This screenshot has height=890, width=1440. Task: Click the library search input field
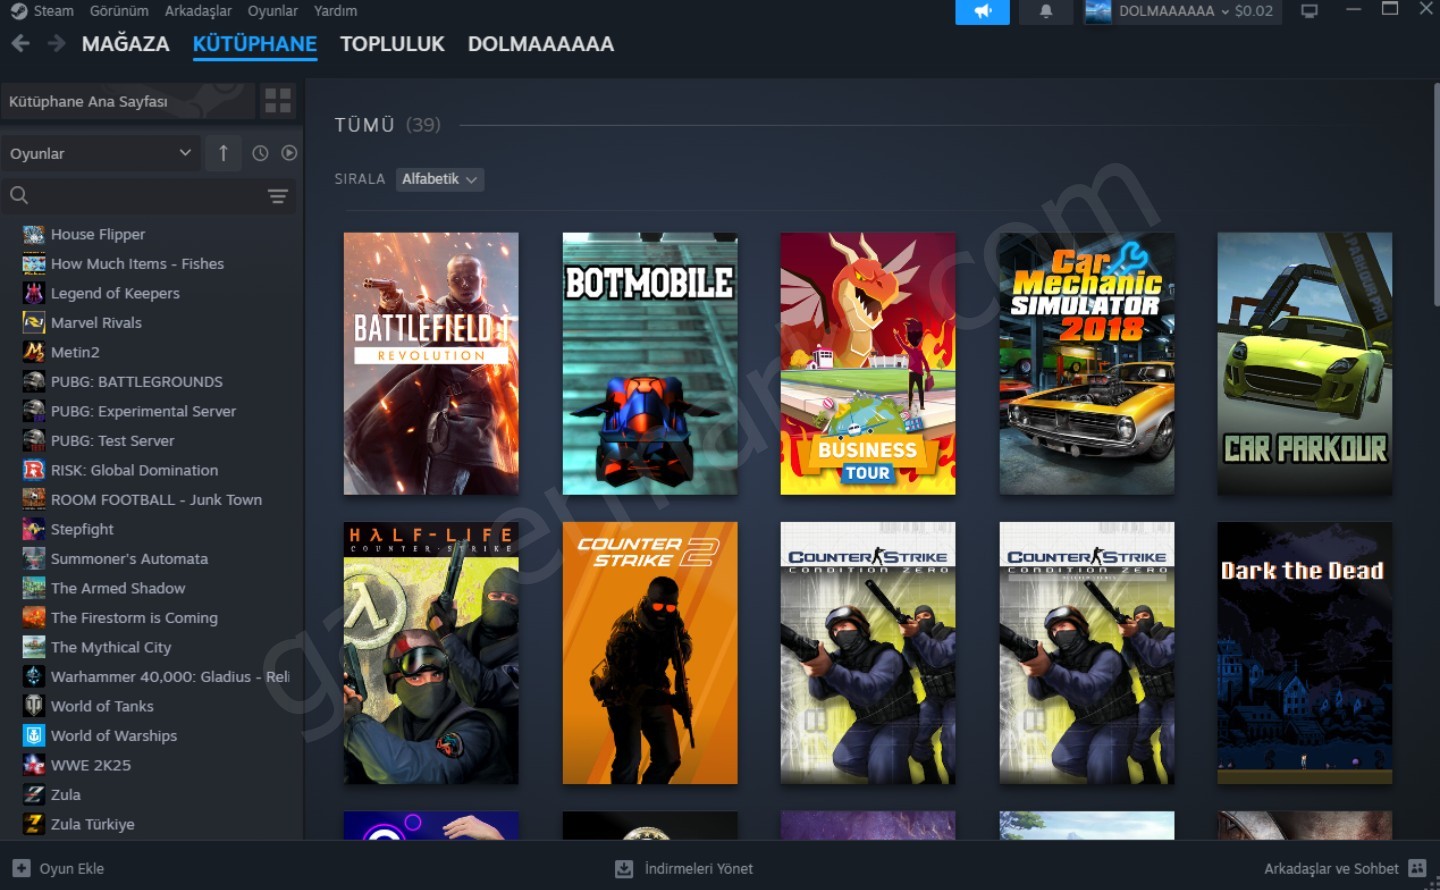[148, 196]
